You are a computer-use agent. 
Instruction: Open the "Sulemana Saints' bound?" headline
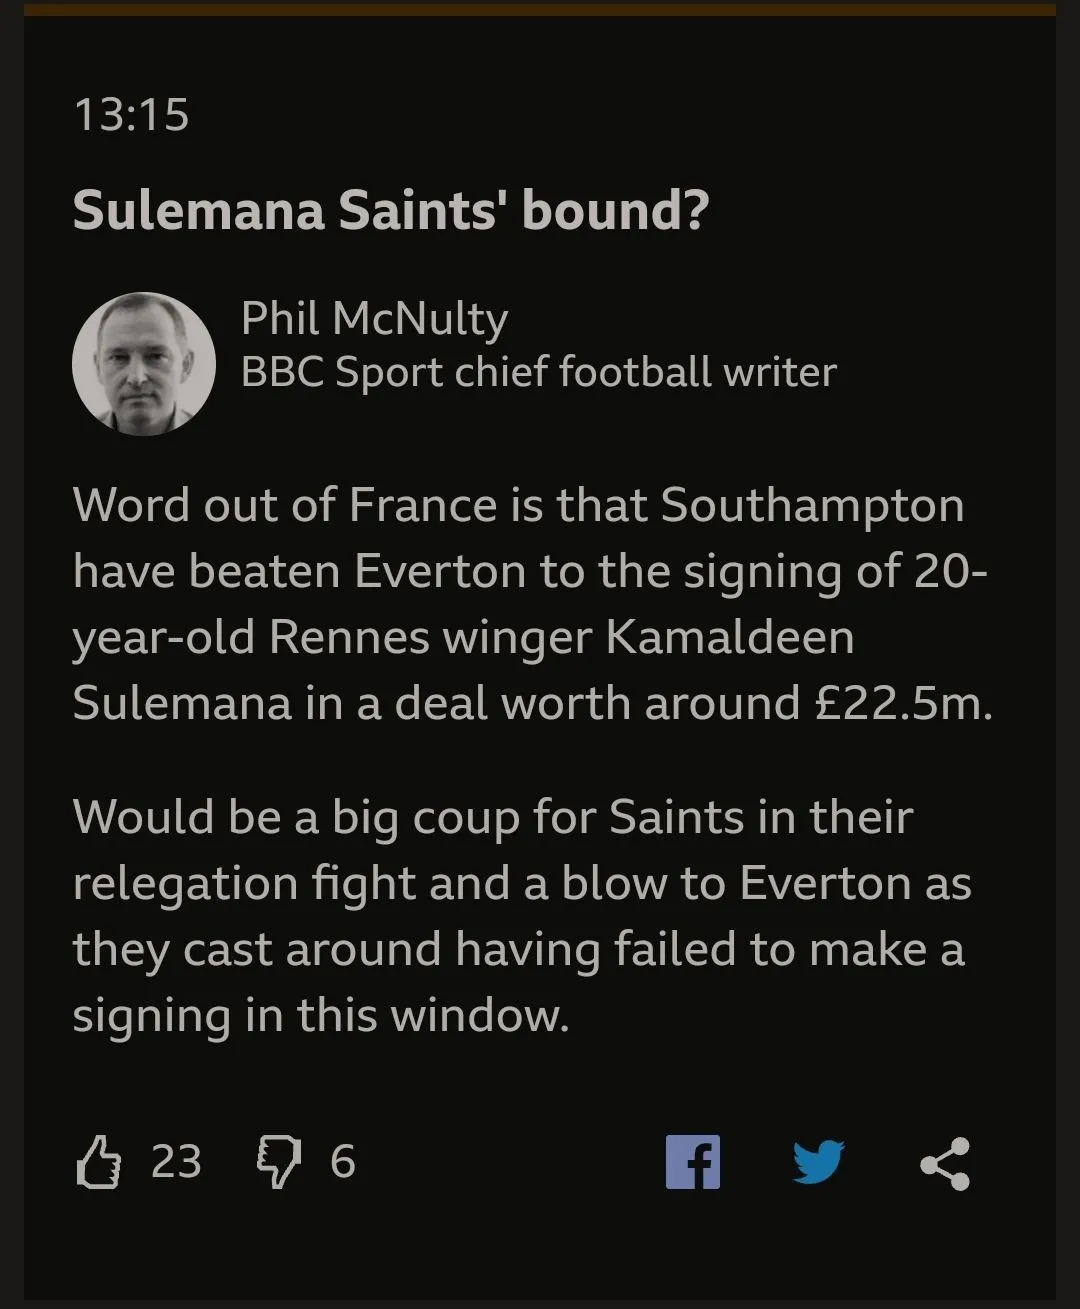pos(390,210)
